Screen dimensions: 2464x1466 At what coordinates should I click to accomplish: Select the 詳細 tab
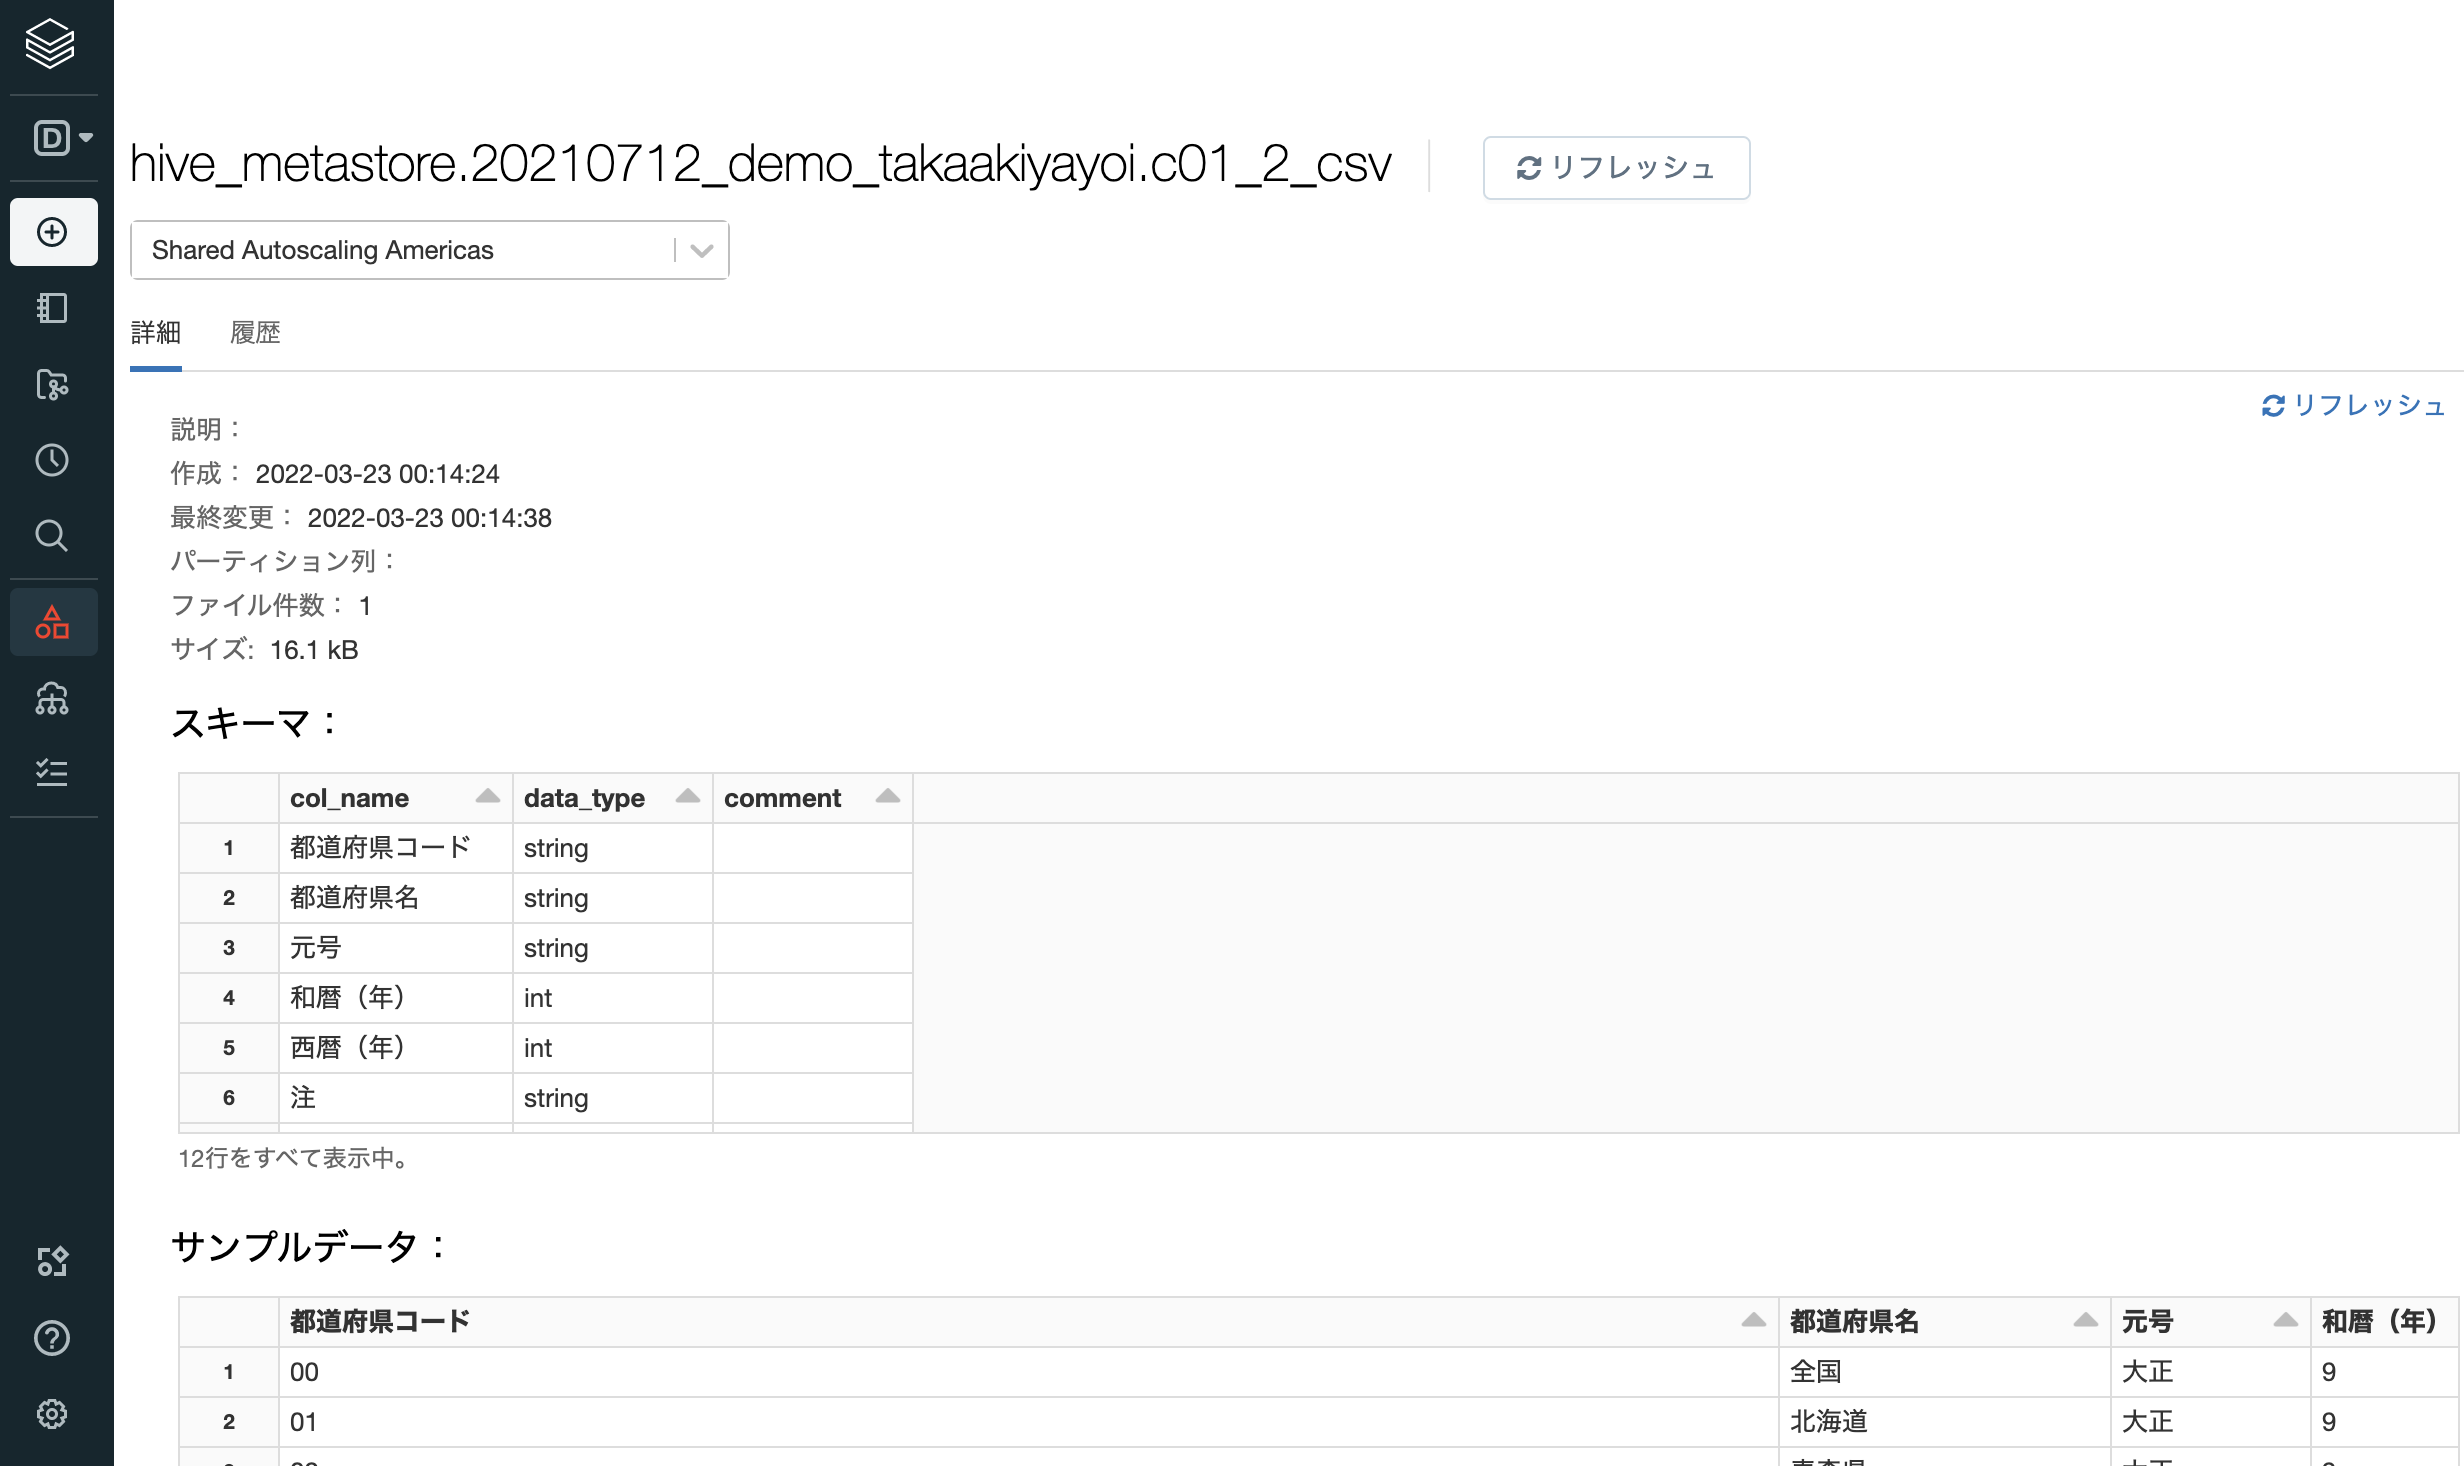click(x=155, y=332)
